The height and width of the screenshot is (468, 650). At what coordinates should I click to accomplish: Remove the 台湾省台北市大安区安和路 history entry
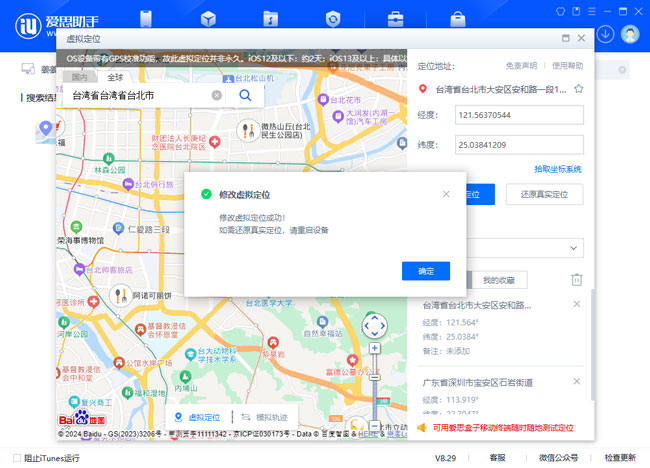pyautogui.click(x=576, y=304)
